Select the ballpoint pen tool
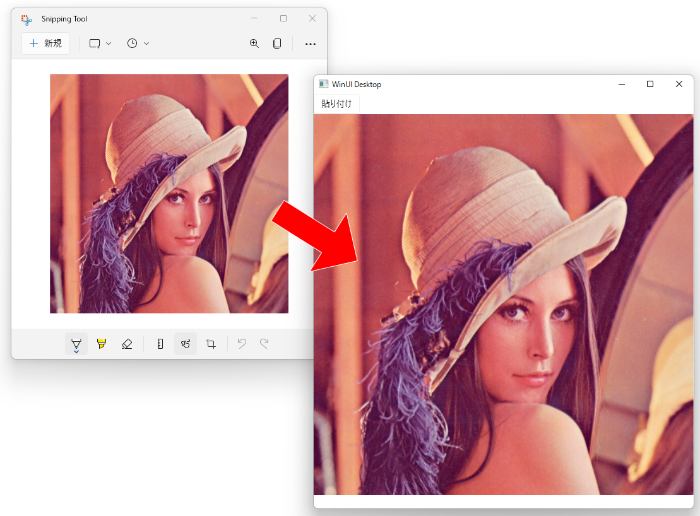This screenshot has height=516, width=700. tap(76, 344)
